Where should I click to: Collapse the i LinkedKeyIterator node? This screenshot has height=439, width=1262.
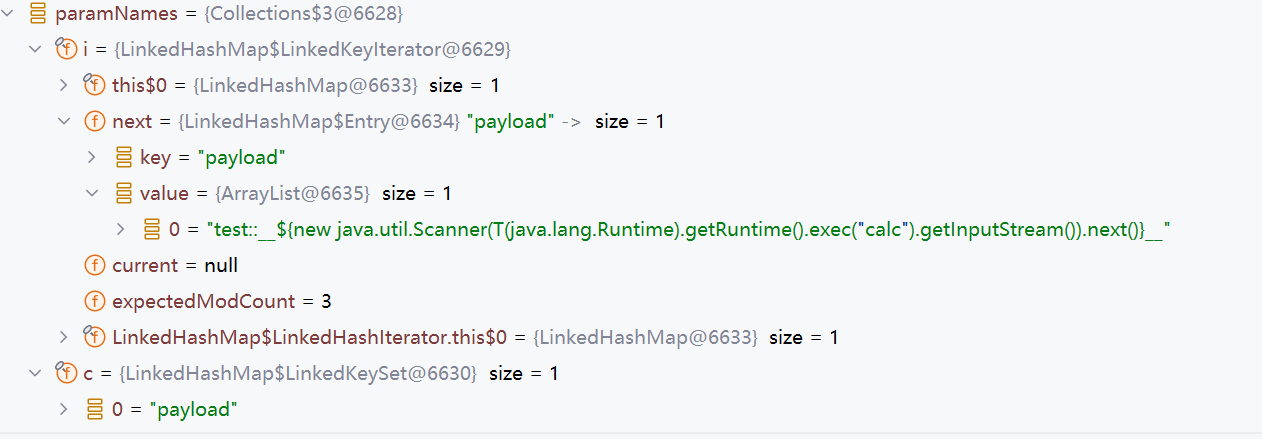point(36,49)
